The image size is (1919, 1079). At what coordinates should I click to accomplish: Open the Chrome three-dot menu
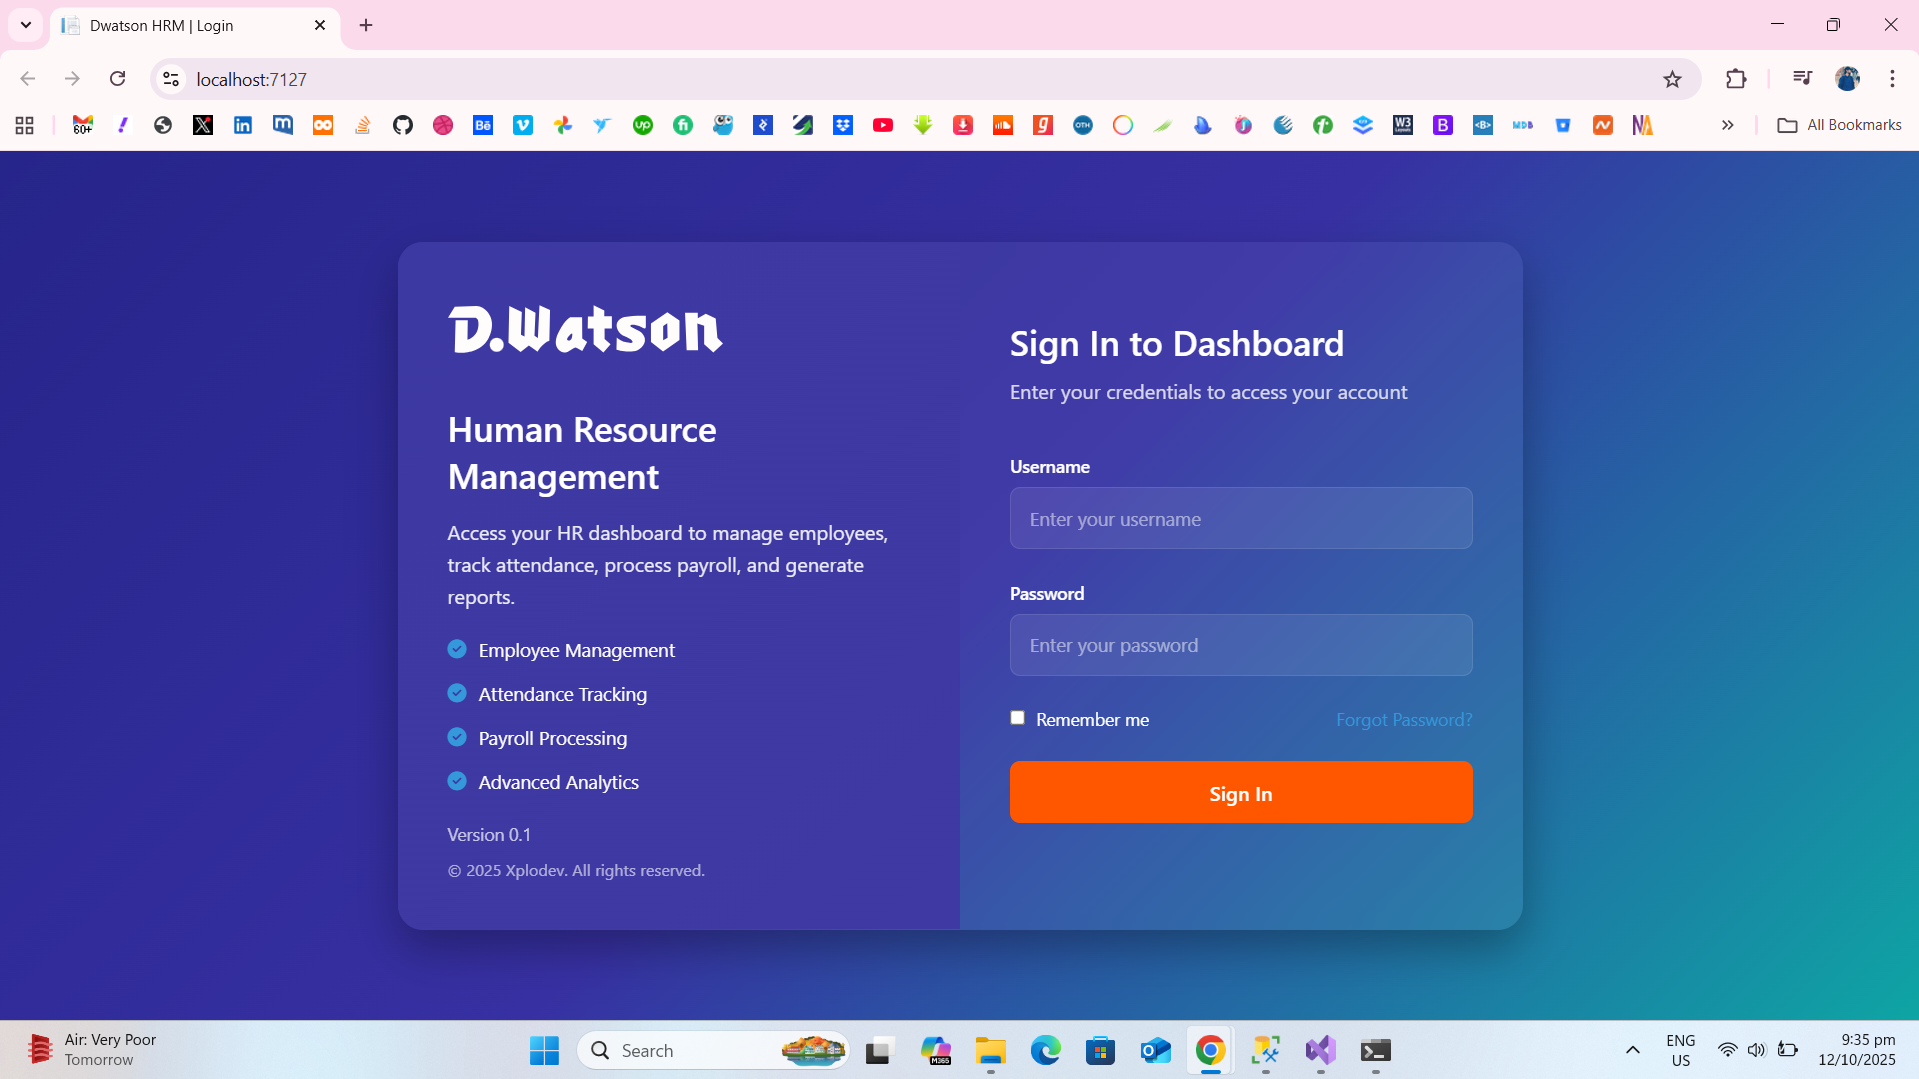click(1892, 79)
